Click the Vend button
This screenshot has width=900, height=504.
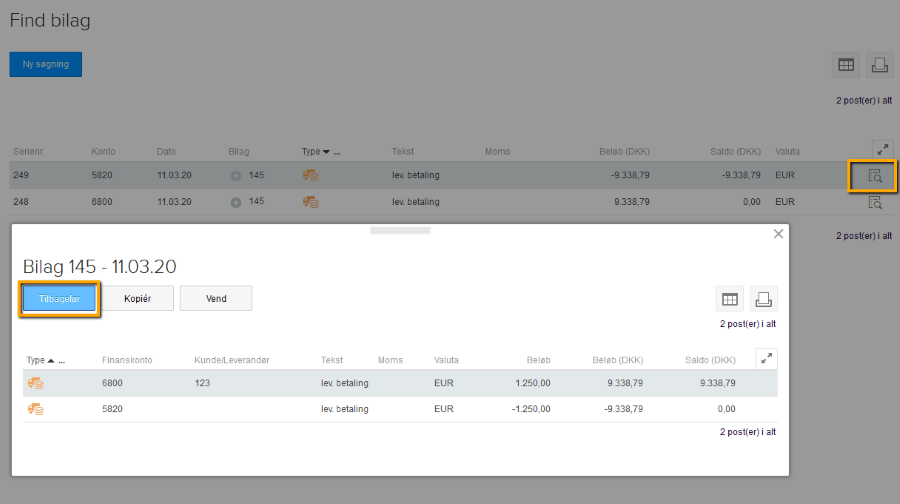point(216,298)
